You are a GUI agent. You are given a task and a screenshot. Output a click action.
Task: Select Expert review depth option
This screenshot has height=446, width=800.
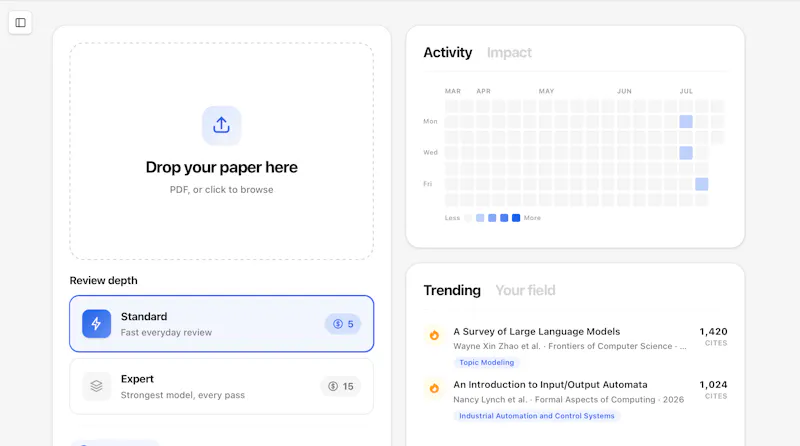221,386
